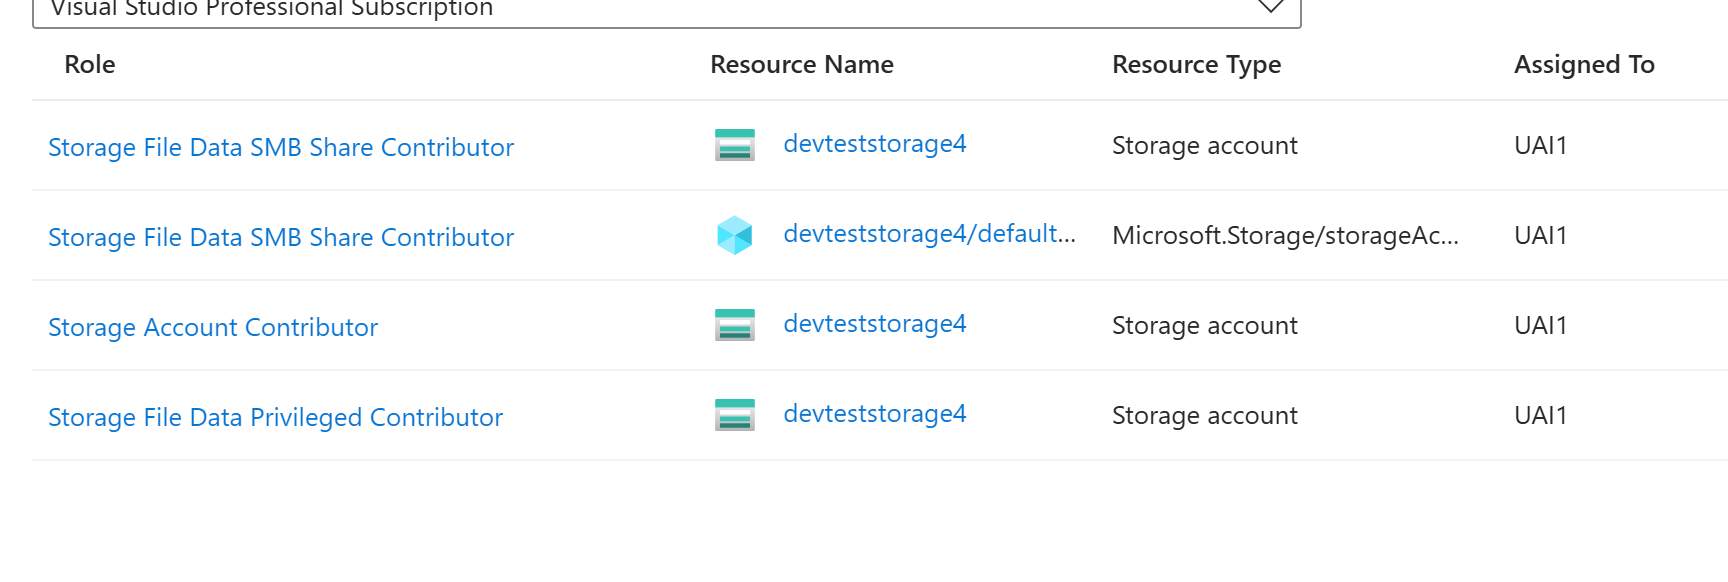This screenshot has width=1728, height=582.
Task: Sort by the Role column header
Action: point(90,64)
